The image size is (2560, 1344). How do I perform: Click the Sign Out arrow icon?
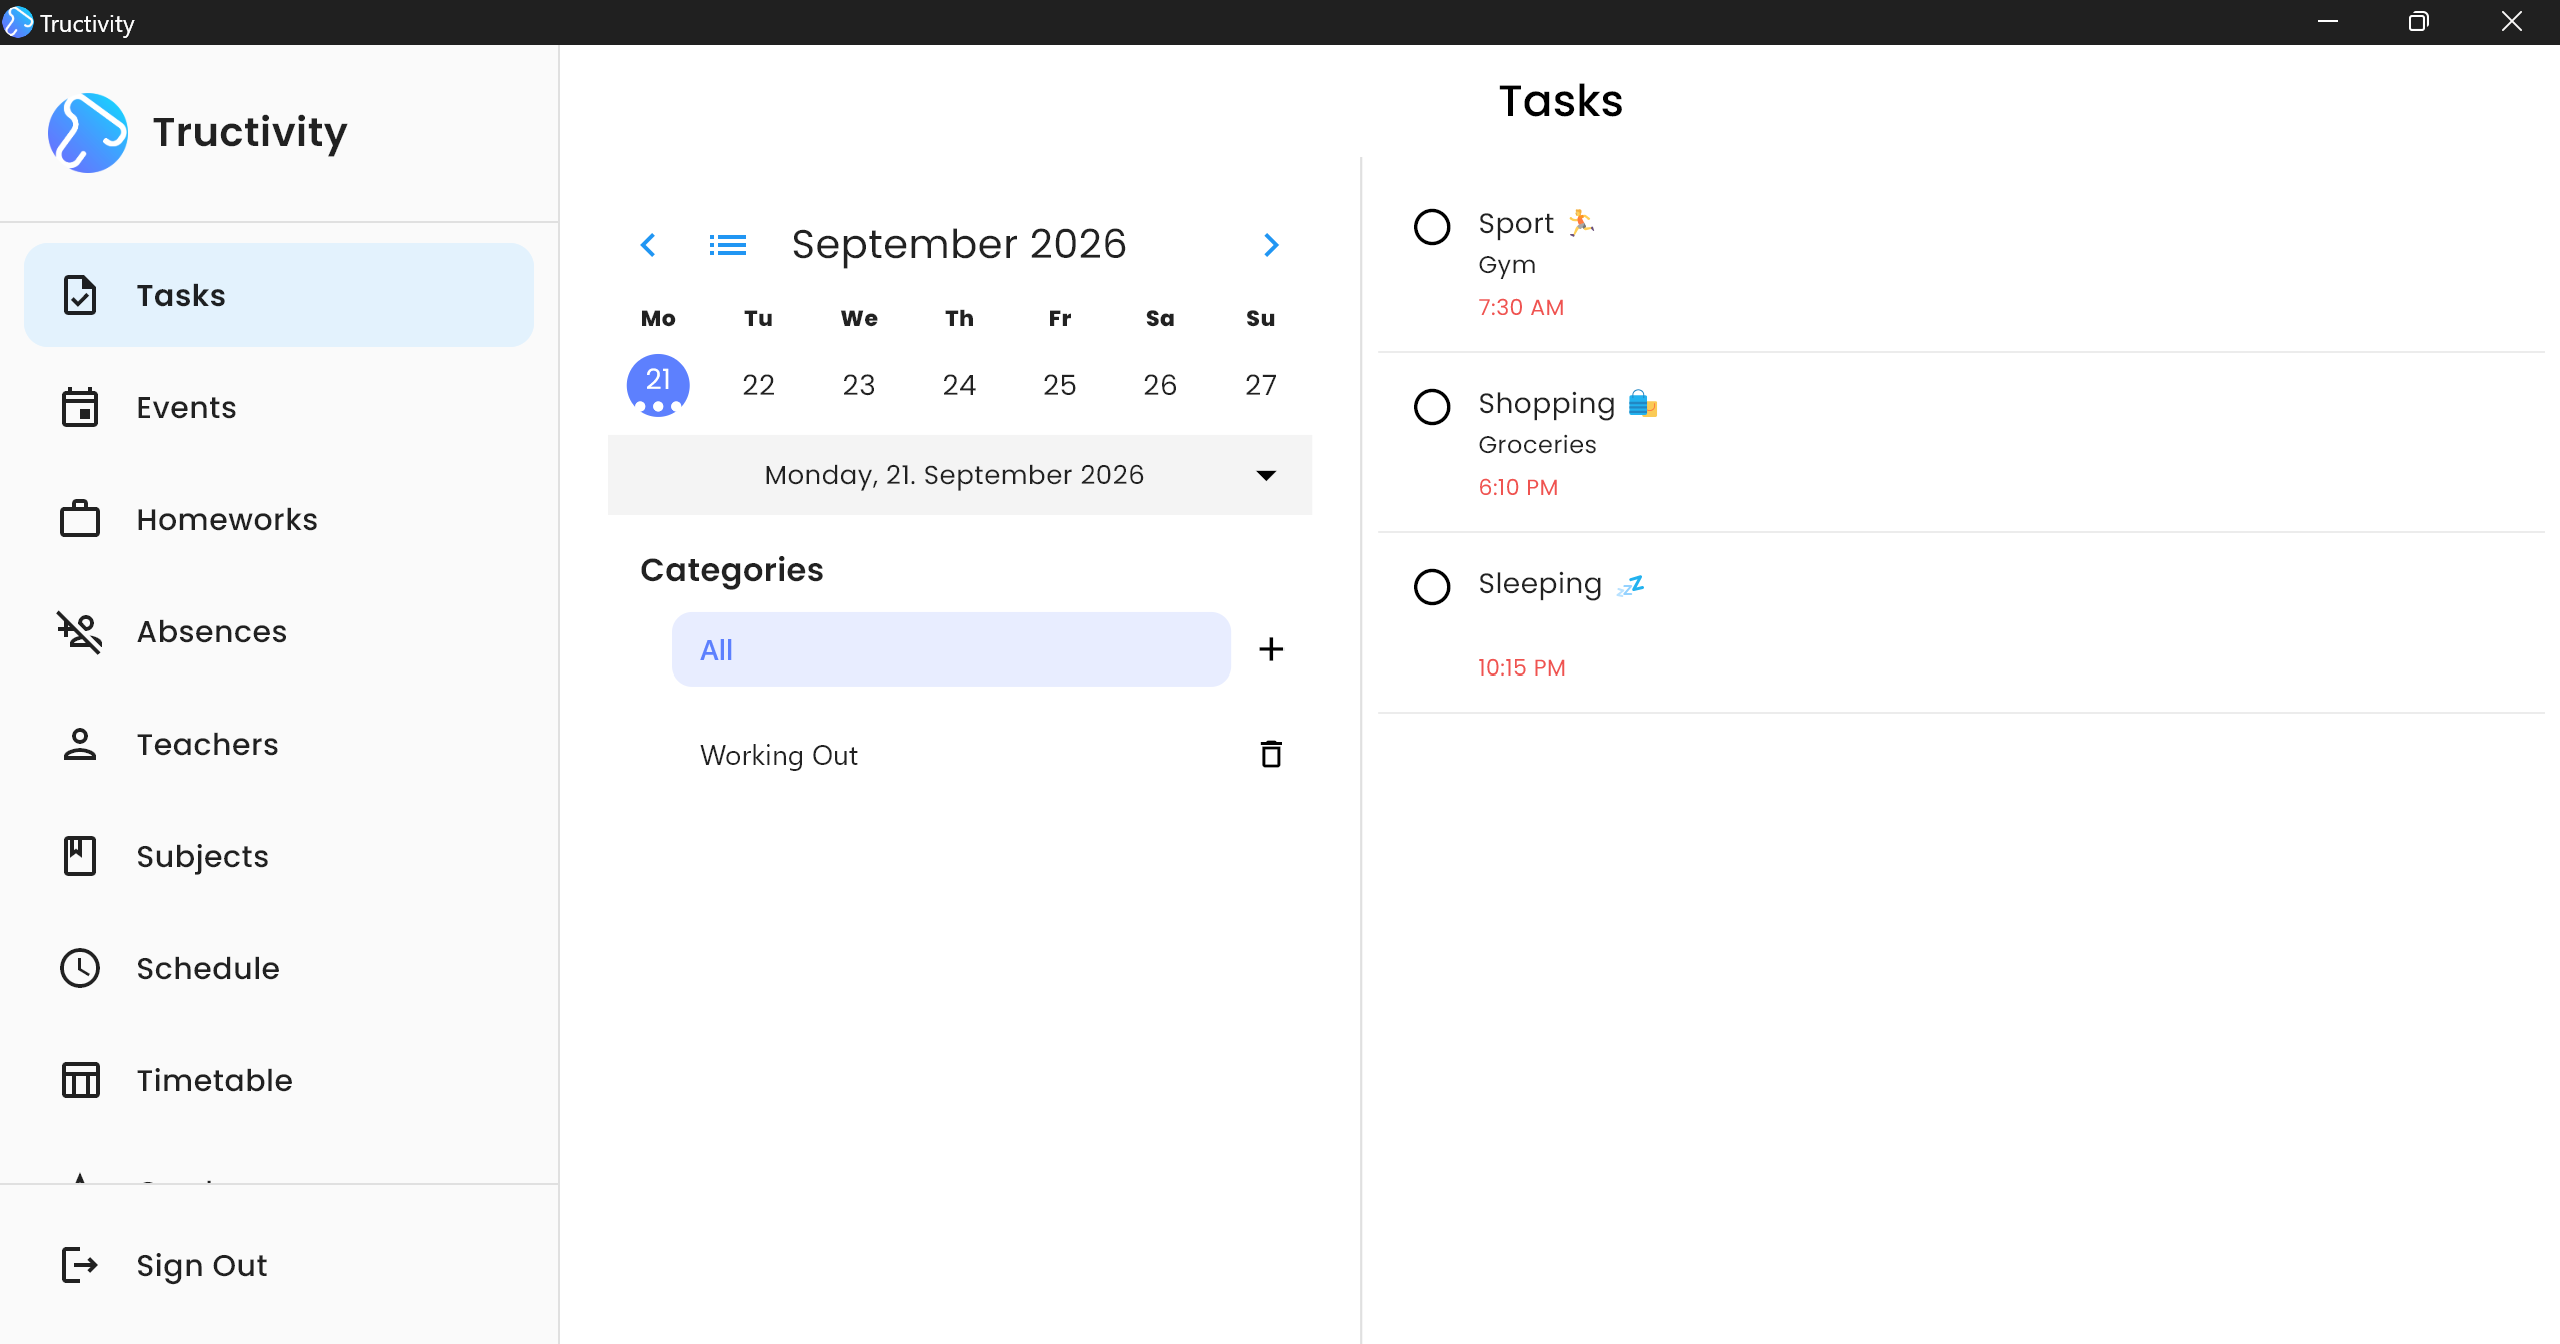tap(80, 1265)
